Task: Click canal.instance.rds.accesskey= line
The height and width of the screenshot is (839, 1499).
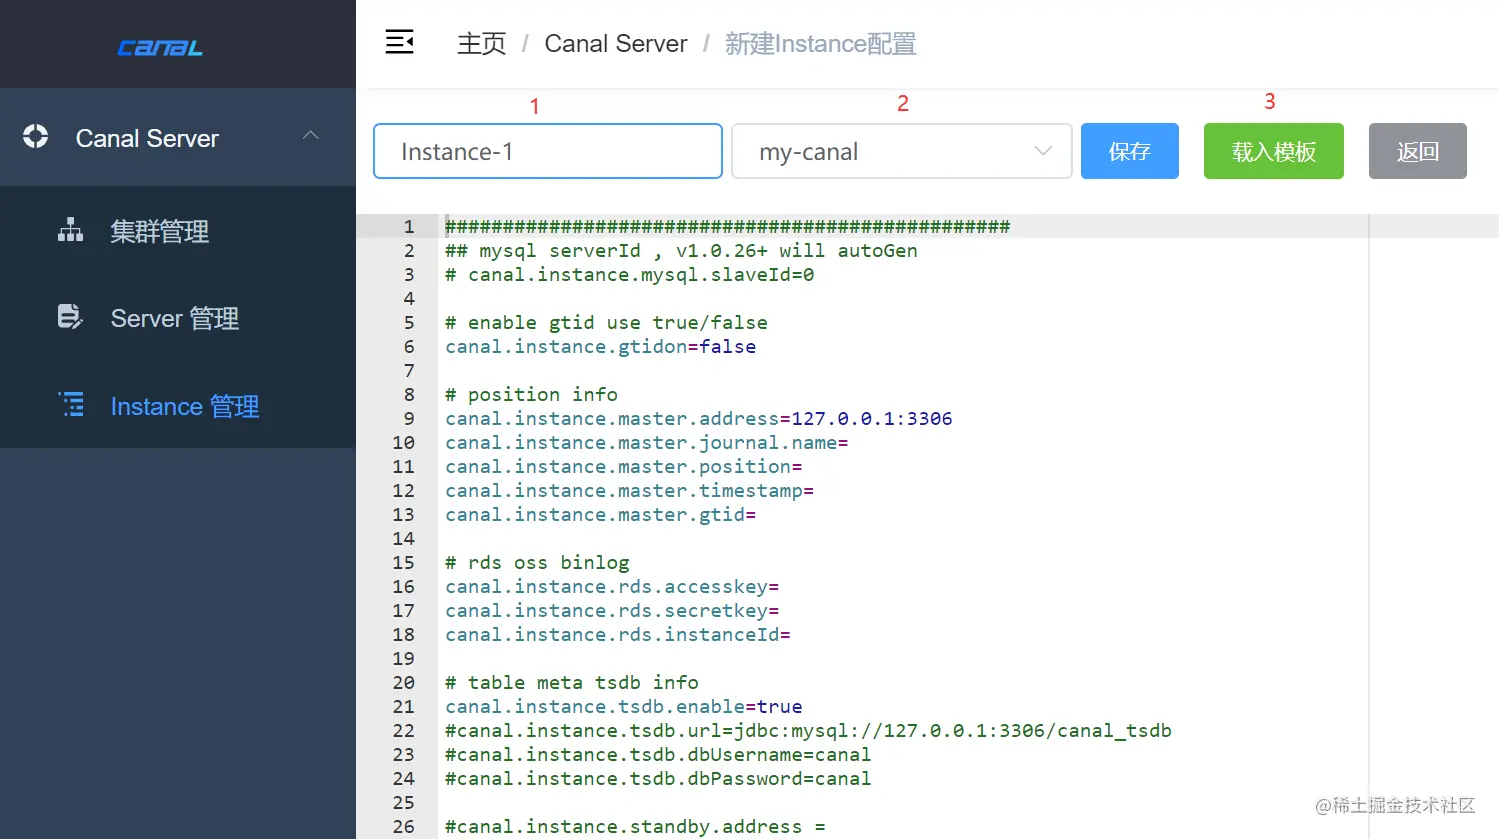Action: pos(612,586)
